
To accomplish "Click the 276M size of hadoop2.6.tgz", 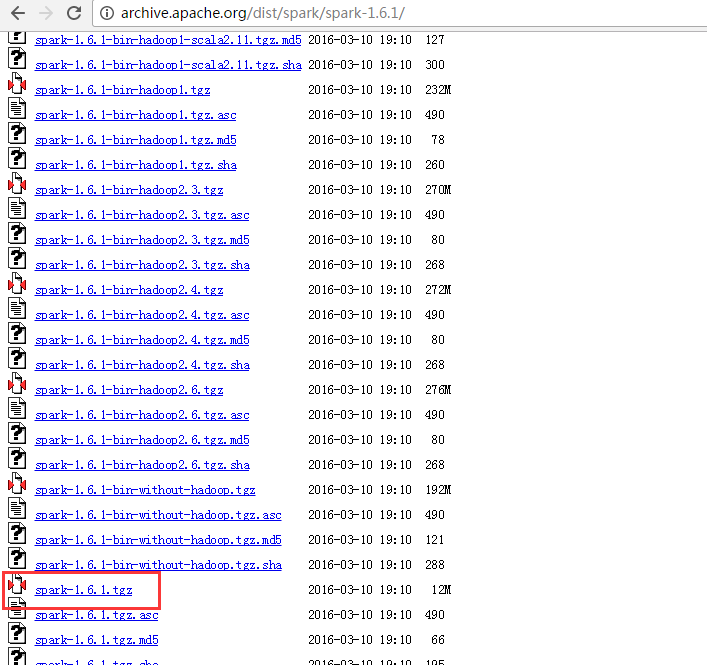I will click(438, 390).
